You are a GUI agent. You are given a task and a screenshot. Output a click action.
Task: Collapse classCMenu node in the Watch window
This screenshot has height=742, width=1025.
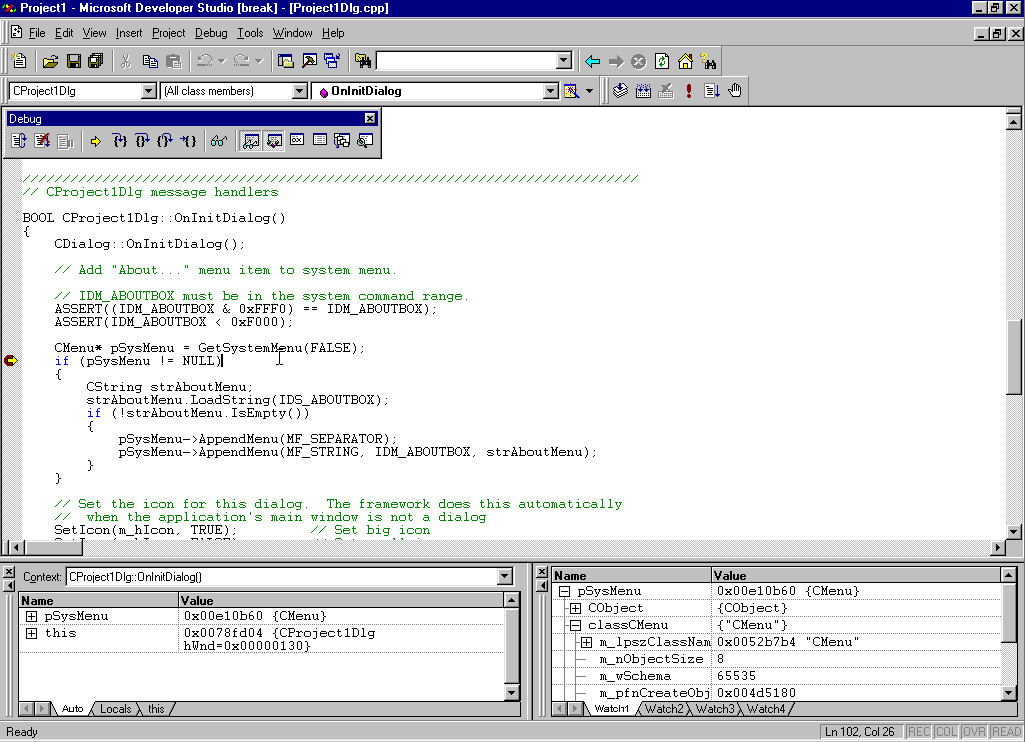[x=575, y=625]
